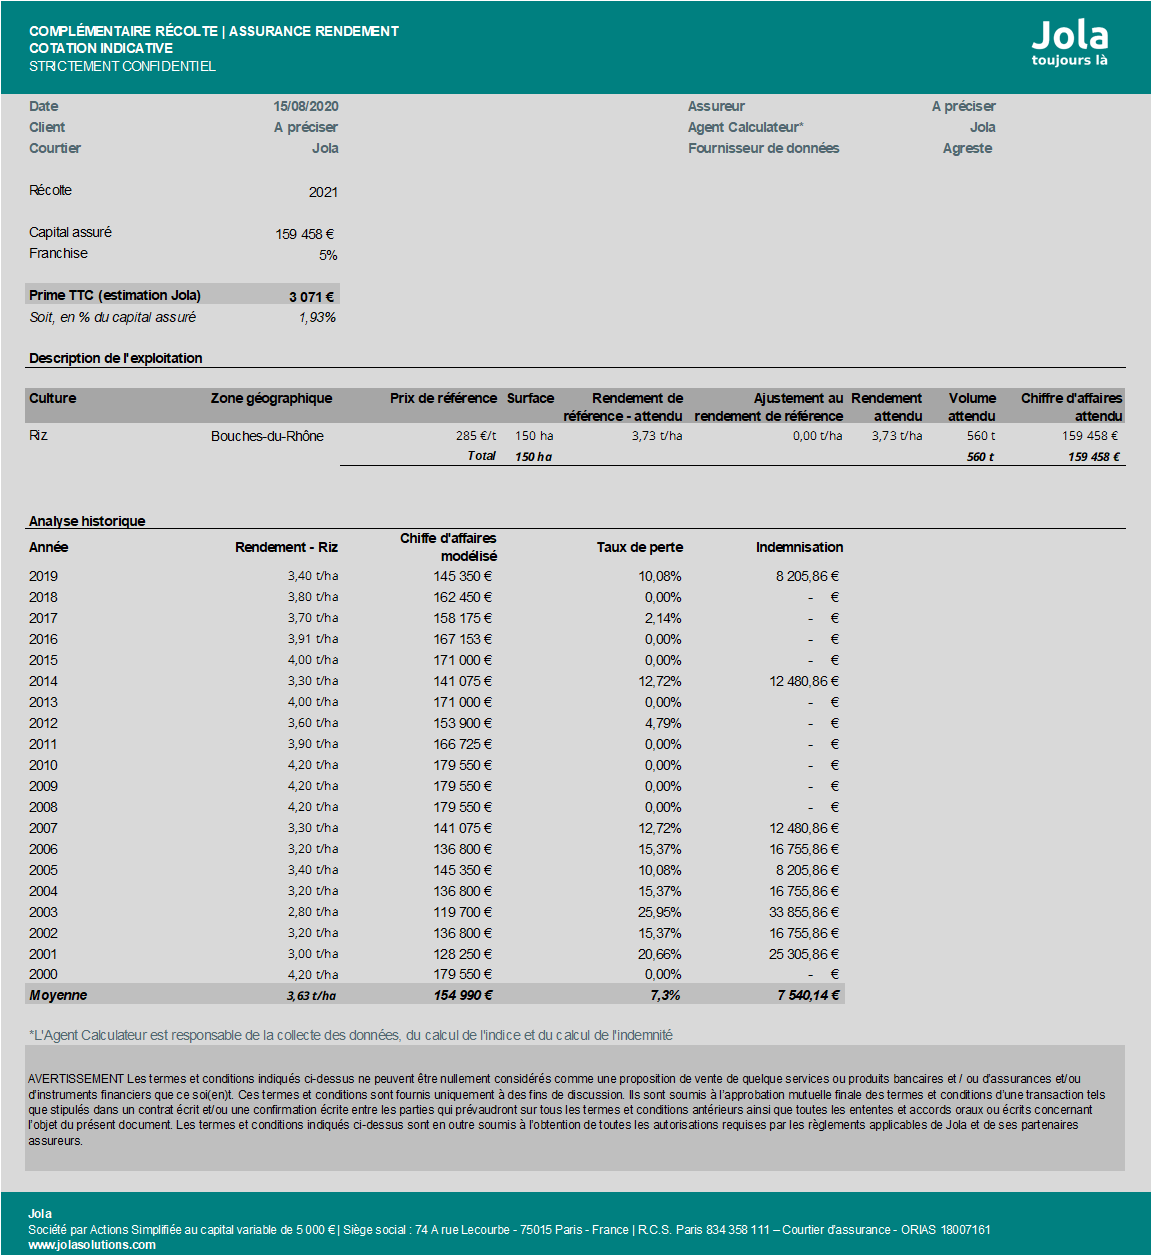Image resolution: width=1152 pixels, height=1256 pixels.
Task: Select the Franchise value 5%
Action: click(x=328, y=255)
